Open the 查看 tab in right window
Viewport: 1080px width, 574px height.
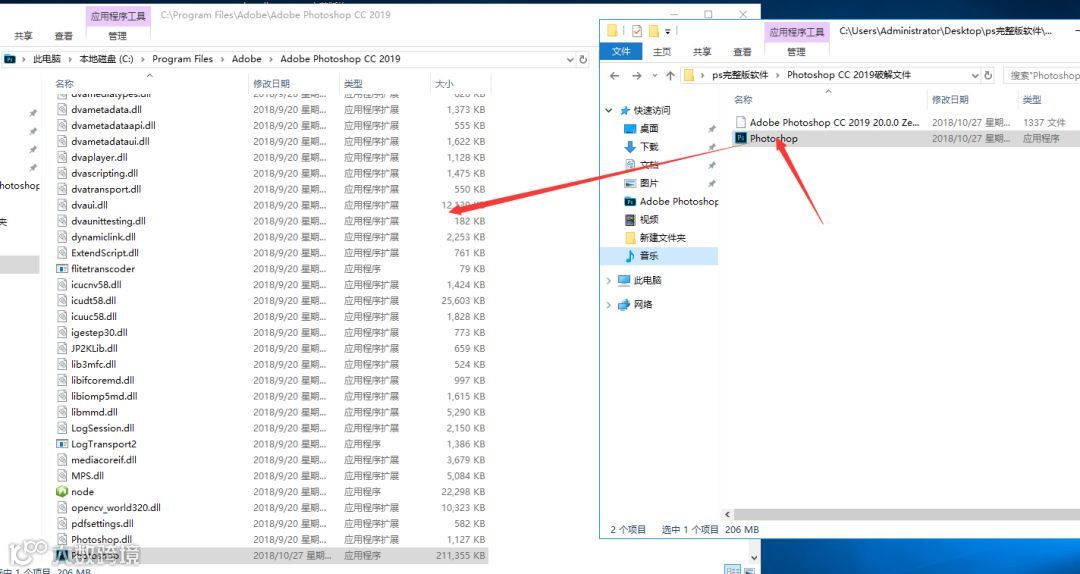coord(742,52)
